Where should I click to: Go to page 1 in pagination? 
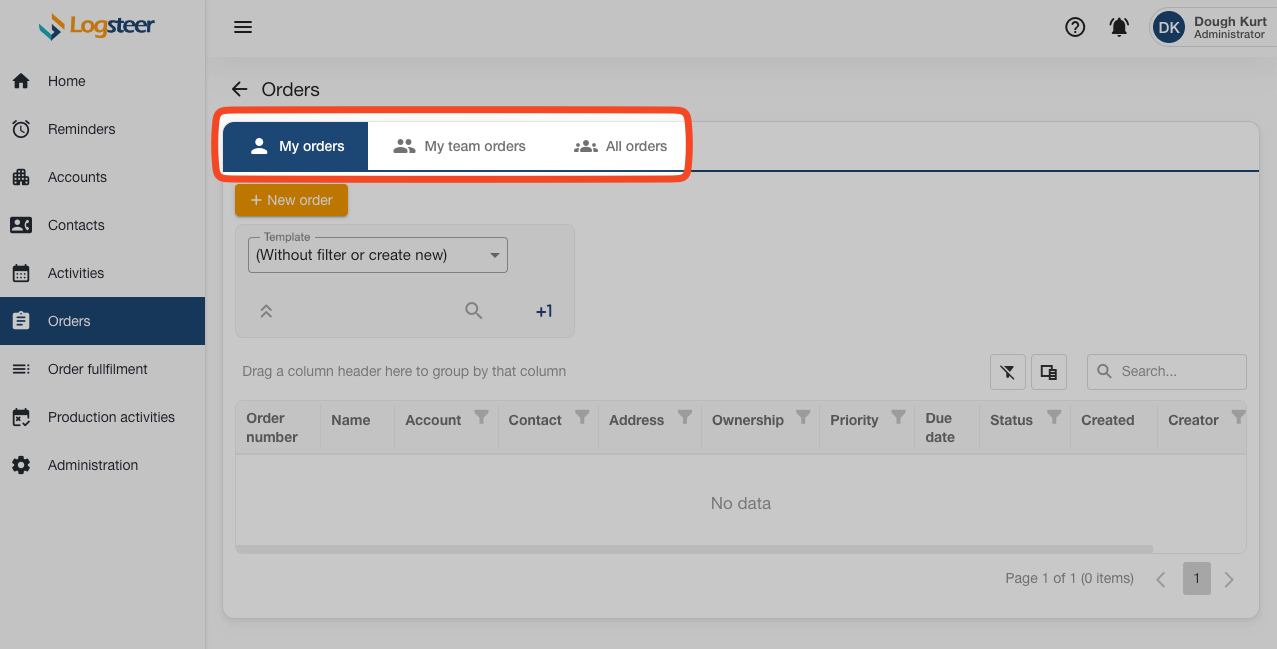pos(1196,578)
